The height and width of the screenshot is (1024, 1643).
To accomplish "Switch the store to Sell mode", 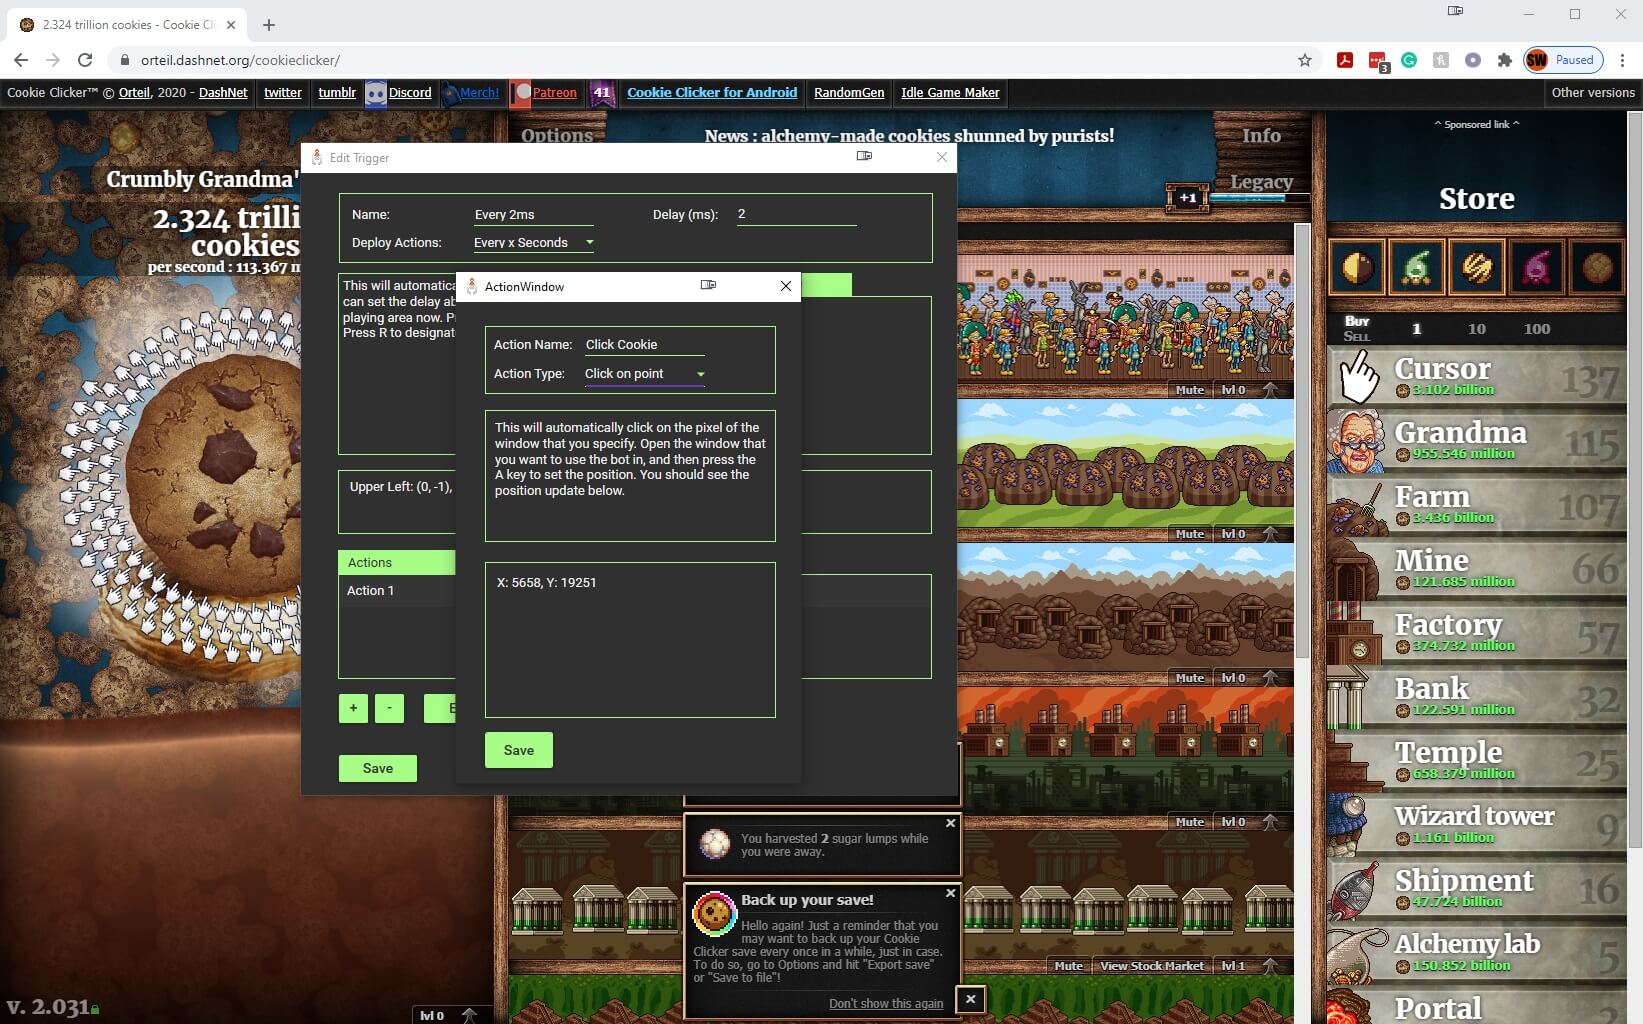I will click(1357, 337).
